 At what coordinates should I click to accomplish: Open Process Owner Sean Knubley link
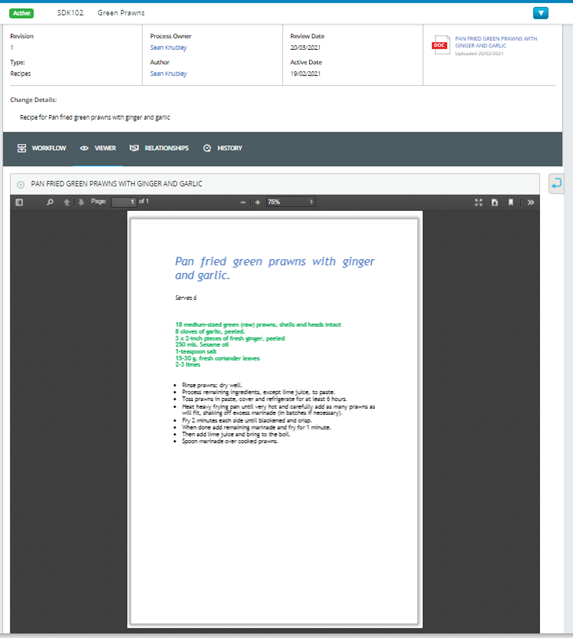coord(168,48)
